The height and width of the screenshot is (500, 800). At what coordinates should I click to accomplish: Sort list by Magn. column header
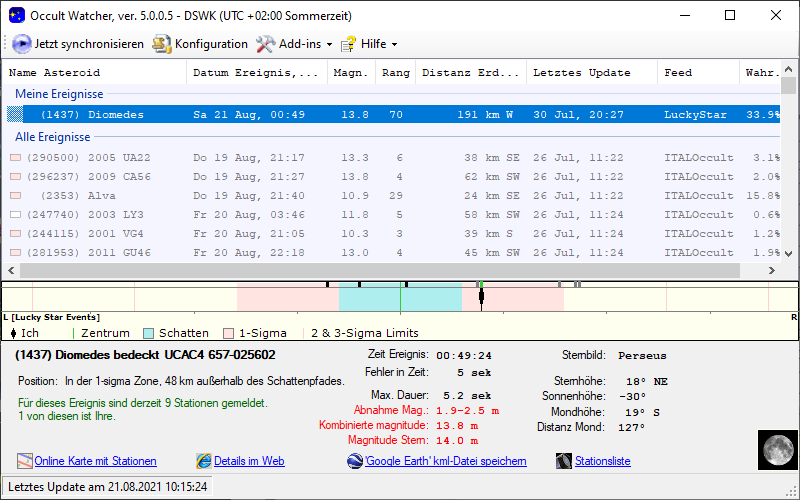coord(350,73)
